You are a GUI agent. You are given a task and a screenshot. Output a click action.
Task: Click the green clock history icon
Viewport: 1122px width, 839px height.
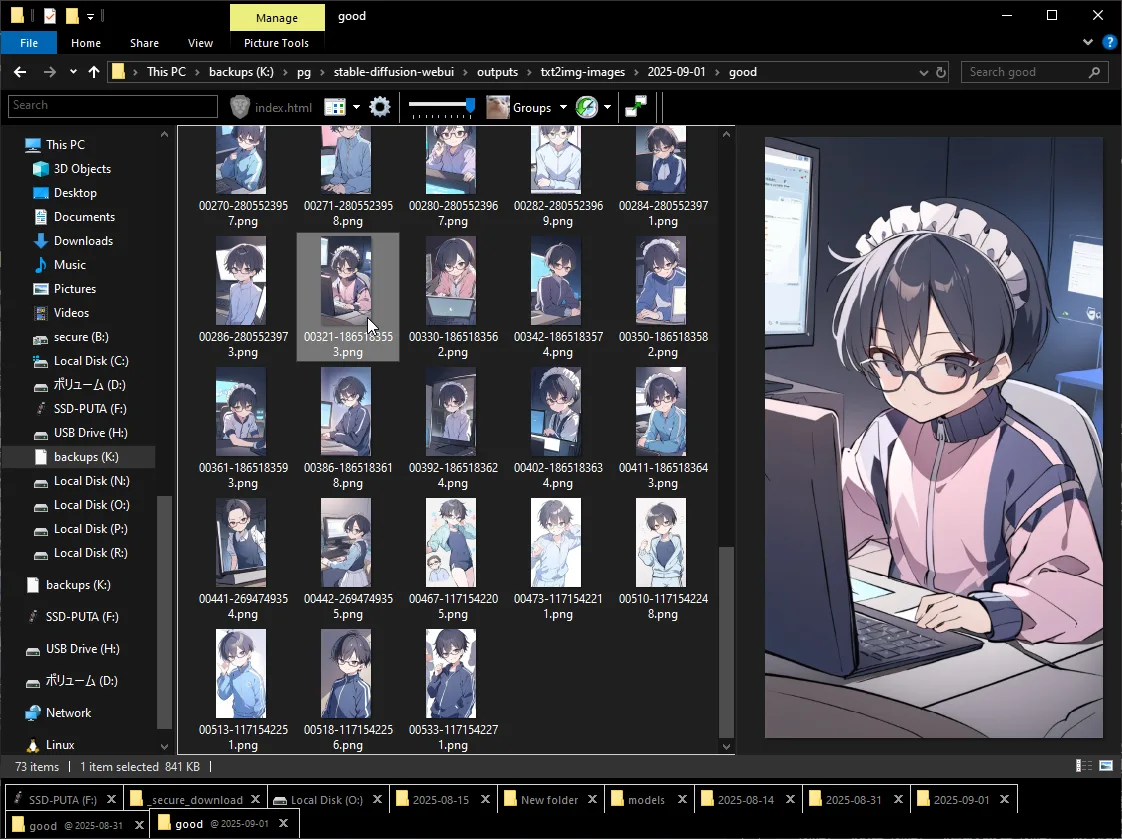[587, 107]
